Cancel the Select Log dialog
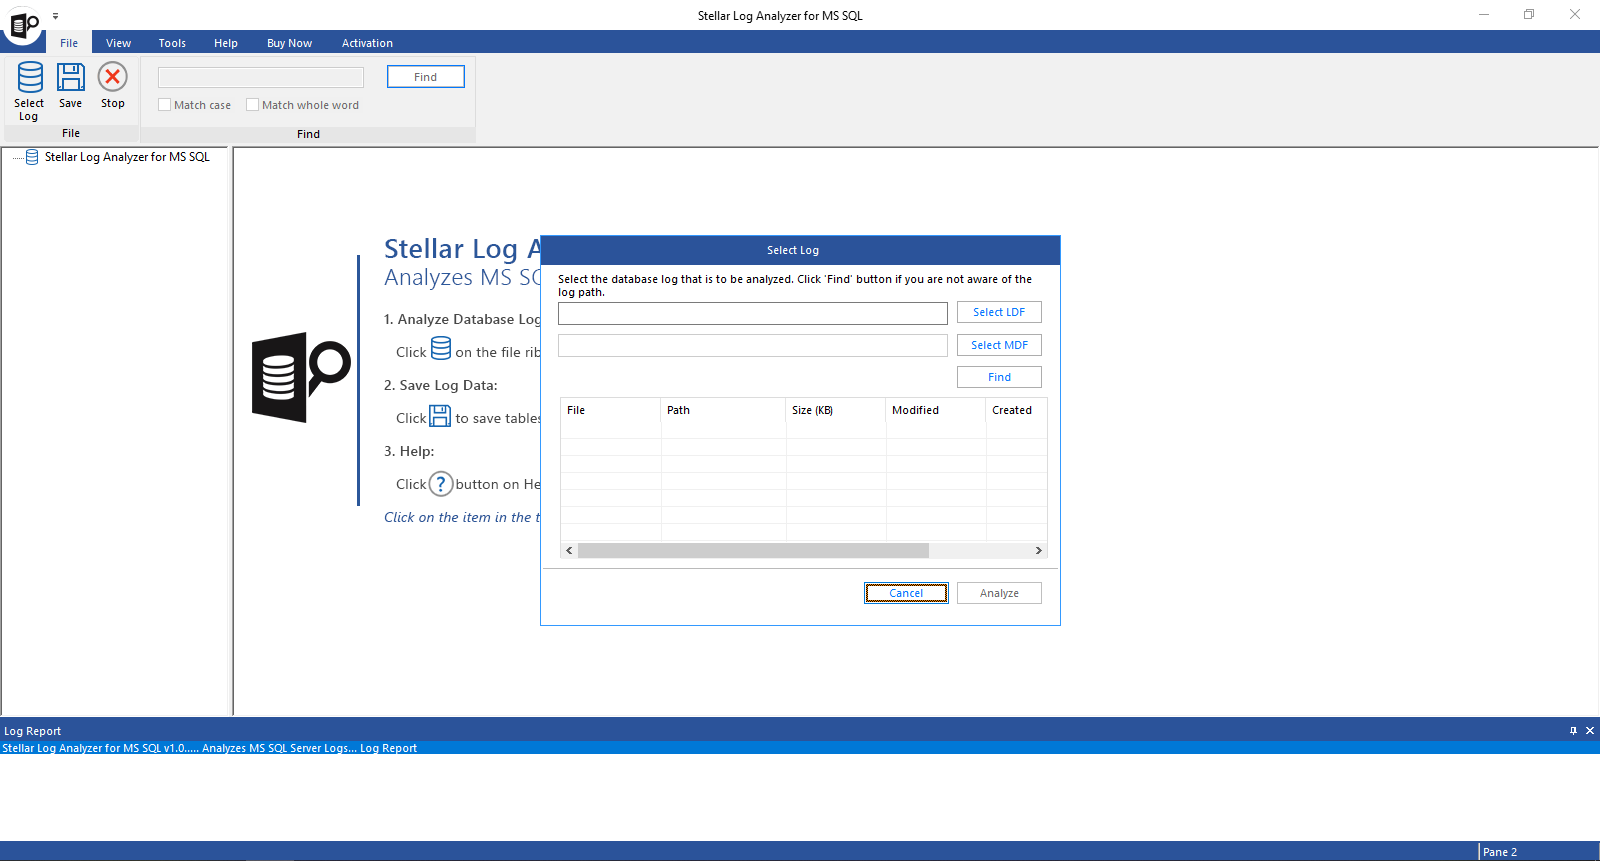 click(906, 593)
